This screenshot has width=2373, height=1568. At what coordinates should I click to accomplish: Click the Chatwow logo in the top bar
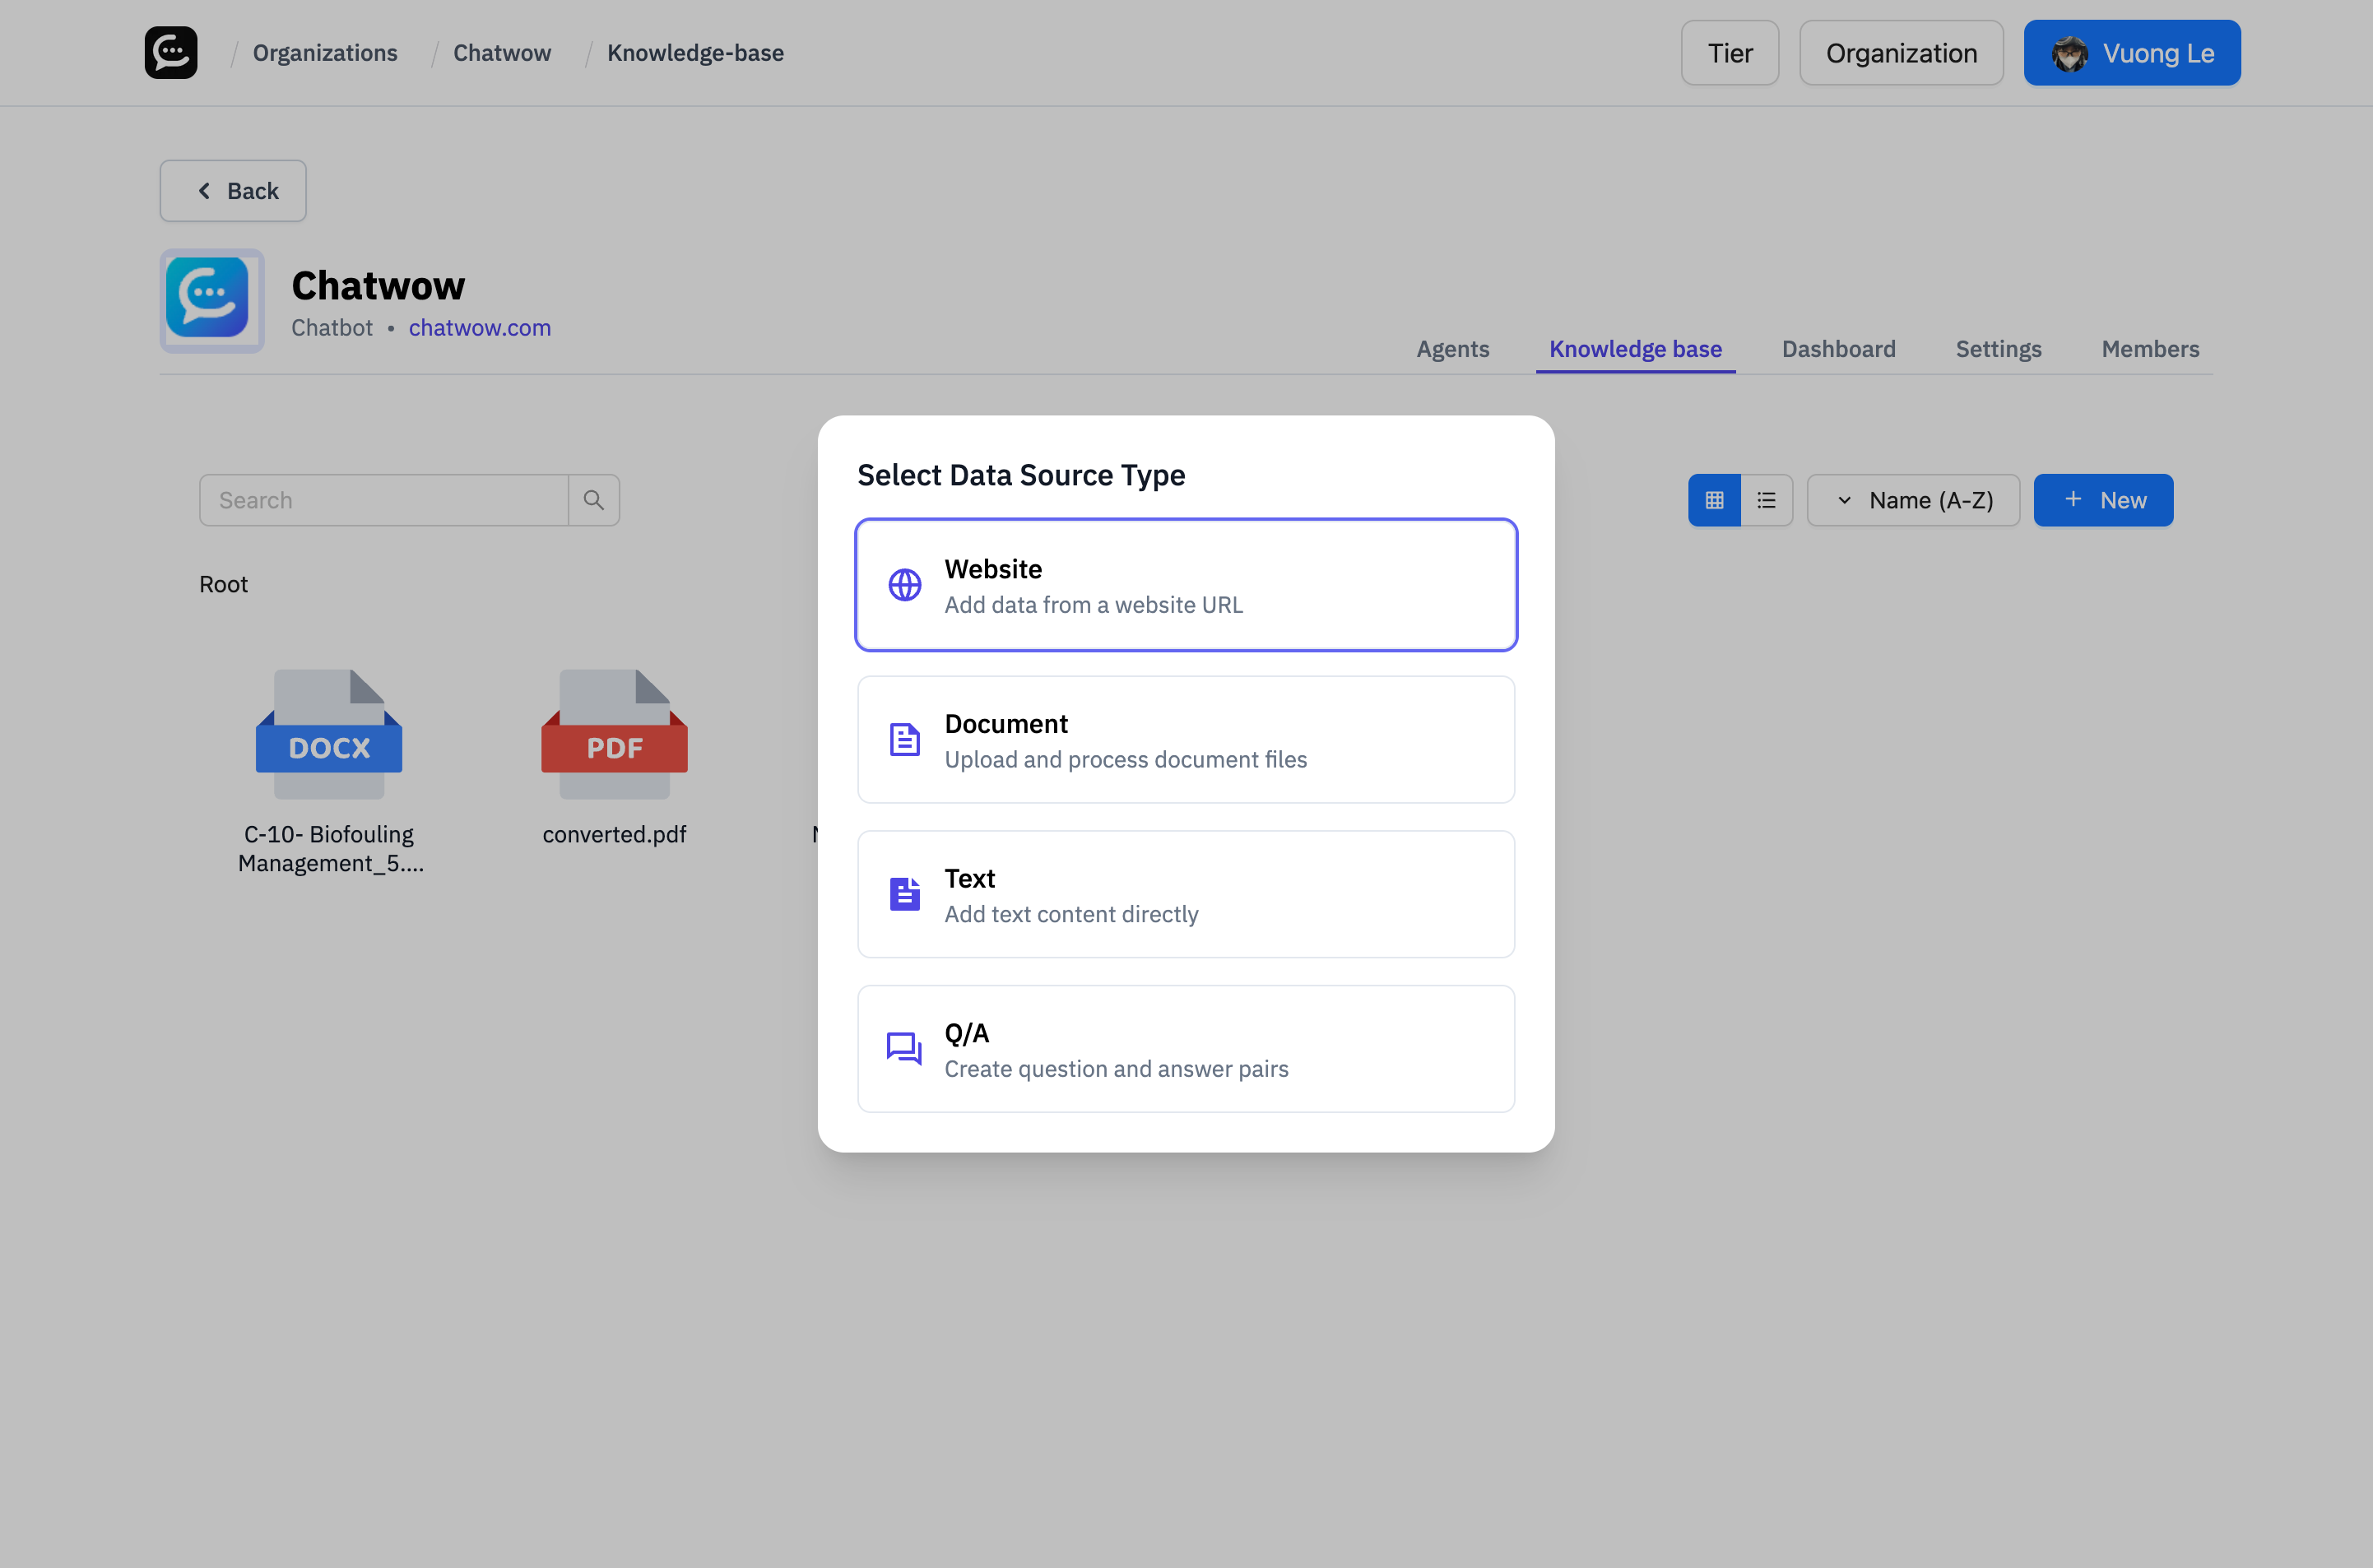170,52
